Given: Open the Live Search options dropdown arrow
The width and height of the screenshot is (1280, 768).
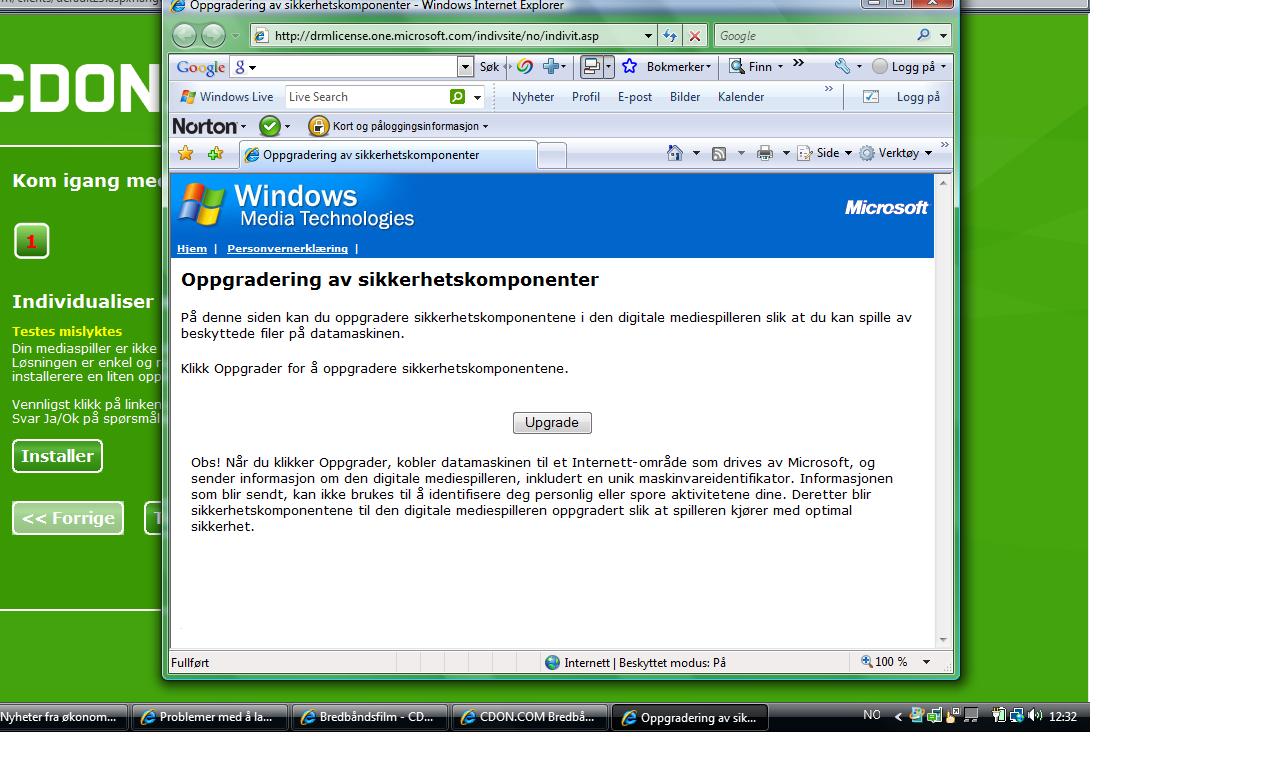Looking at the screenshot, I should (x=477, y=97).
